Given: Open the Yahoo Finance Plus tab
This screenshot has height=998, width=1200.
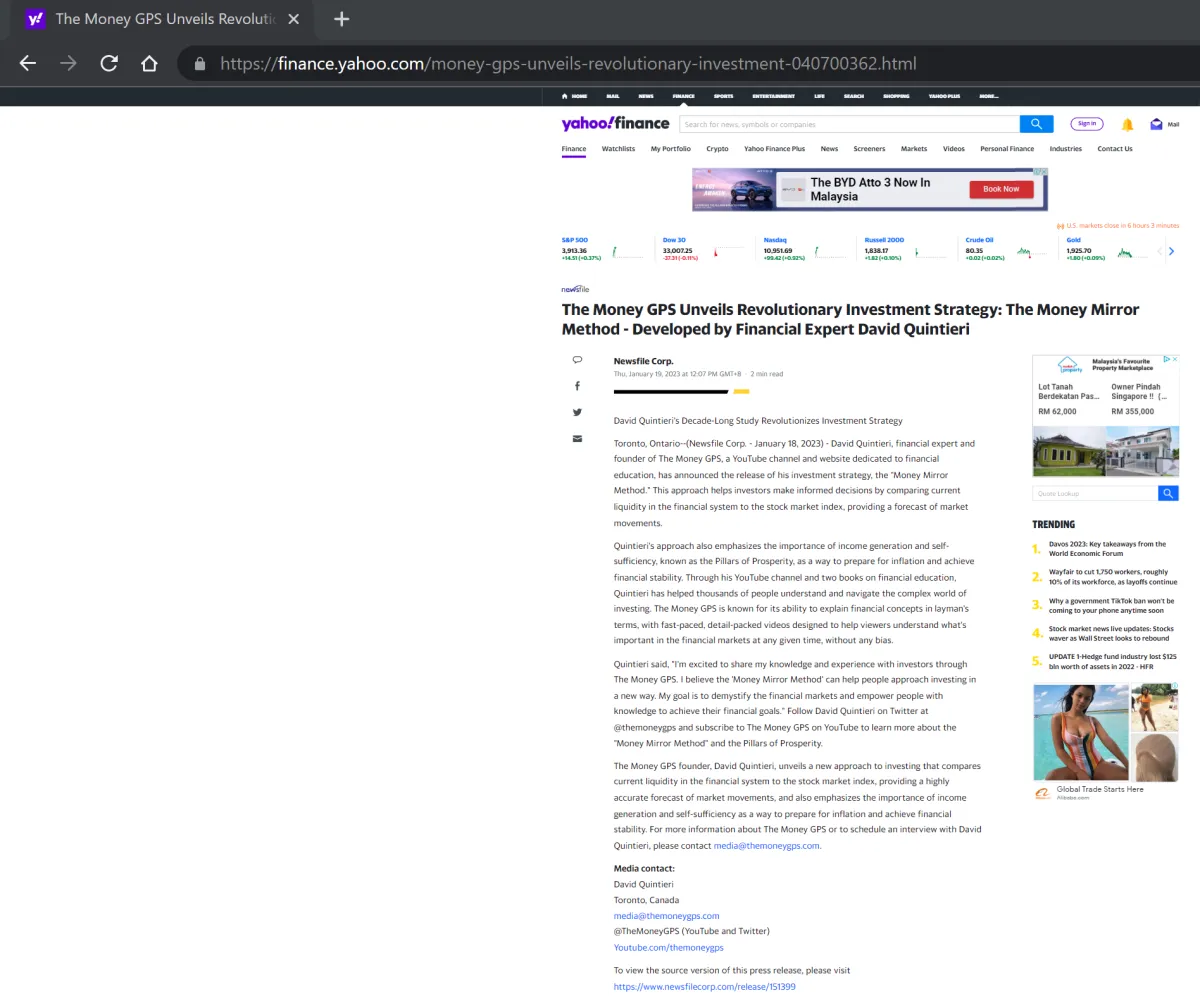Looking at the screenshot, I should pos(774,149).
